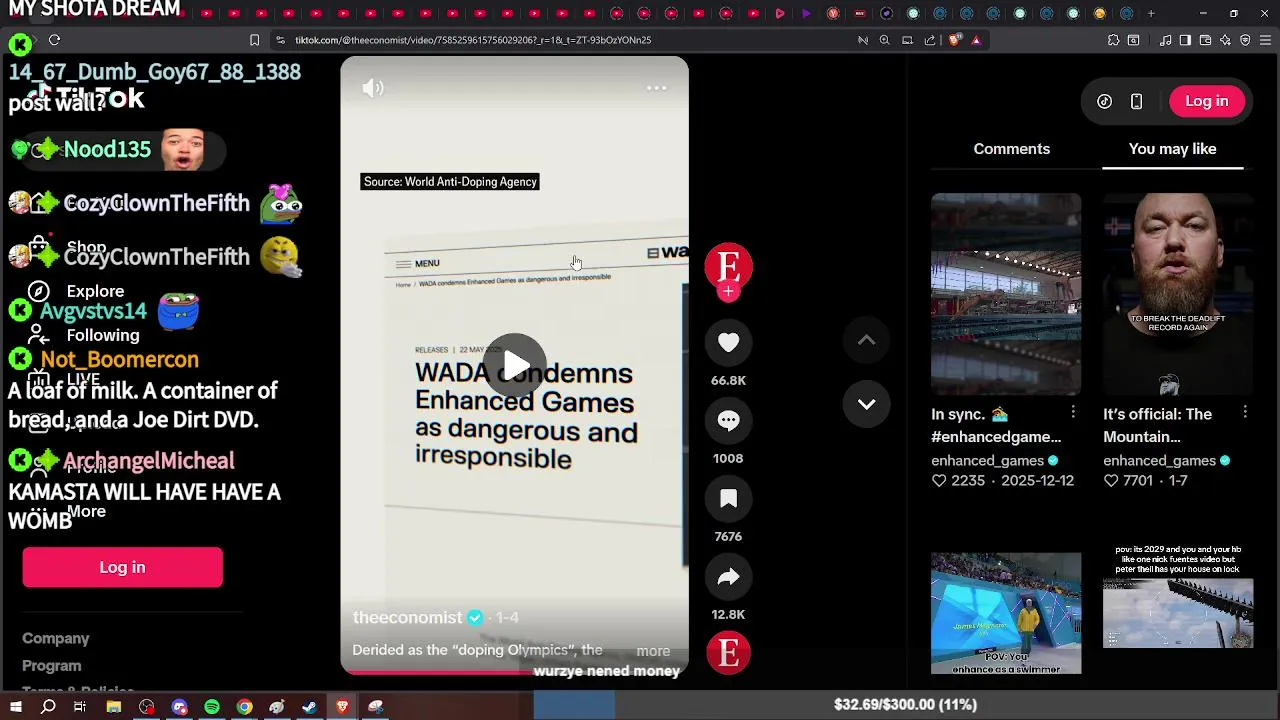Go to the next video with down chevron
The width and height of the screenshot is (1280, 720).
[x=866, y=404]
